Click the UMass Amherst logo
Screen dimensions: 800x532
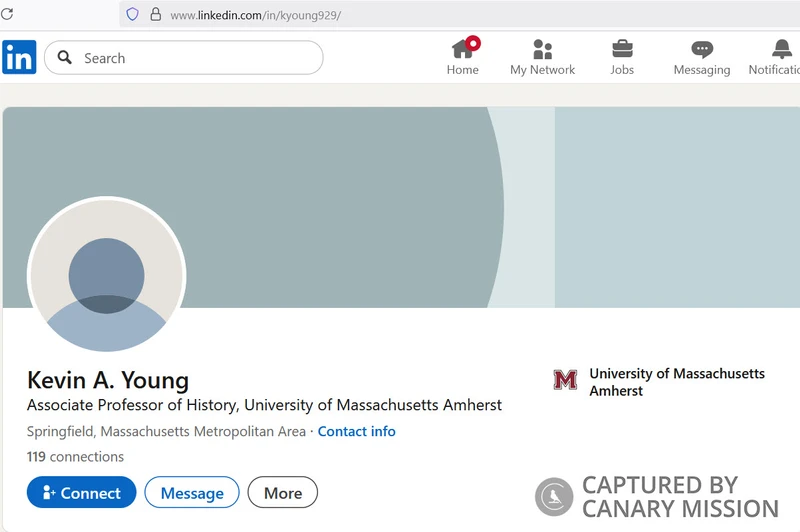[565, 380]
